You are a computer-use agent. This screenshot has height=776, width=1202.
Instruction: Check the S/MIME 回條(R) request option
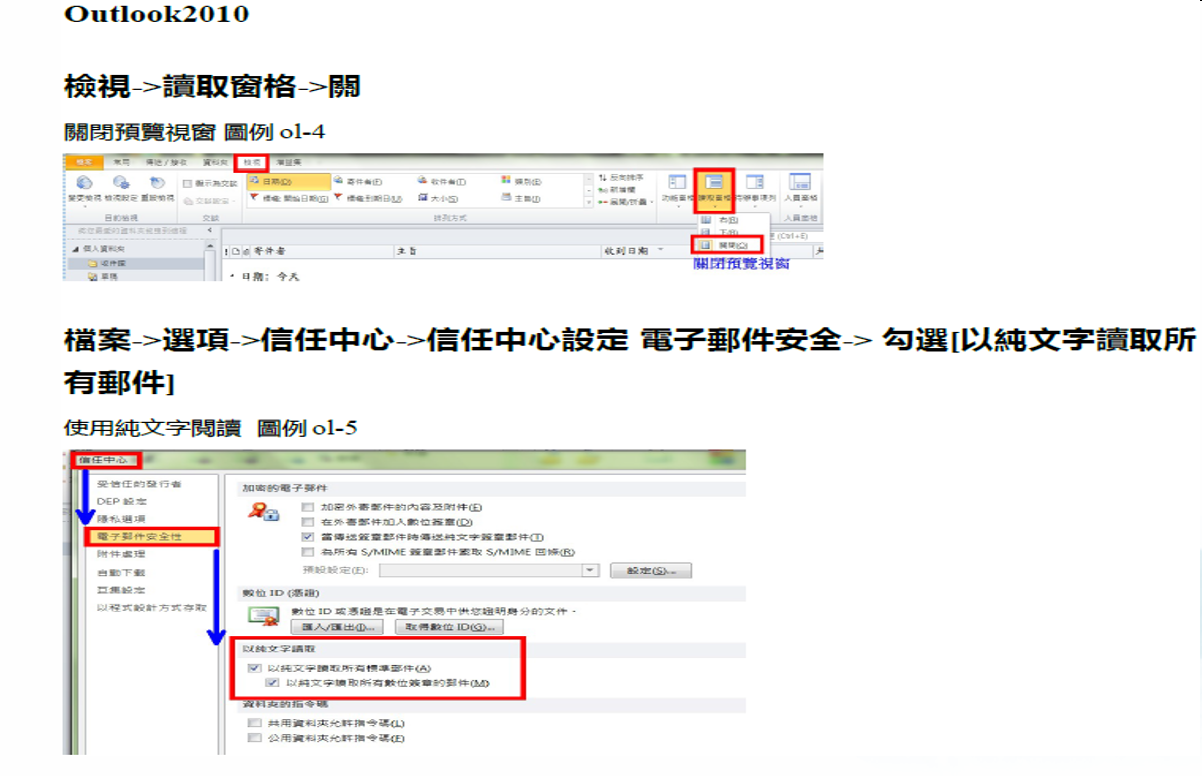pos(308,552)
